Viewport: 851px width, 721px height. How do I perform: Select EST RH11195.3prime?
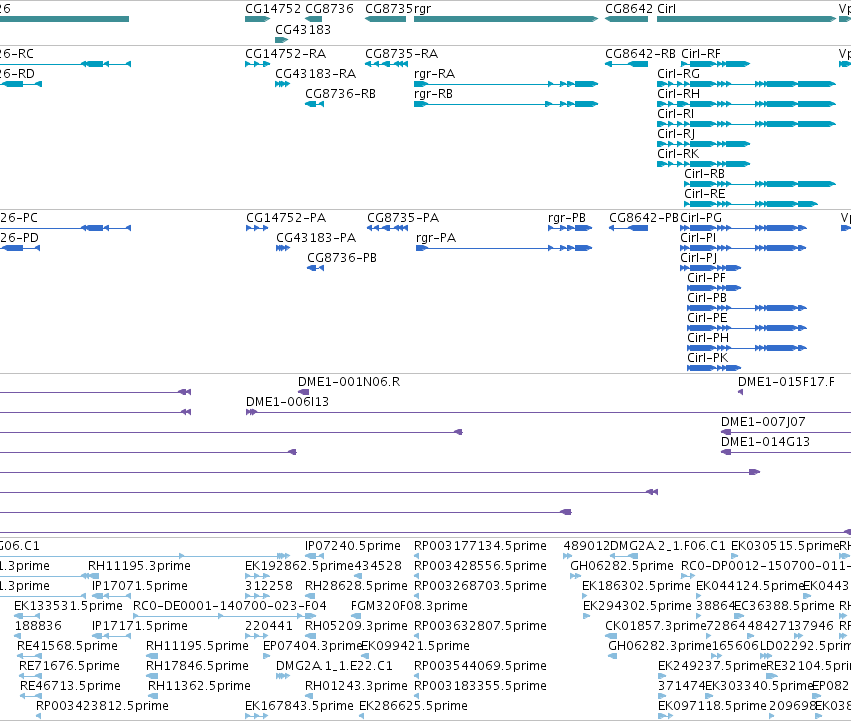click(x=139, y=566)
